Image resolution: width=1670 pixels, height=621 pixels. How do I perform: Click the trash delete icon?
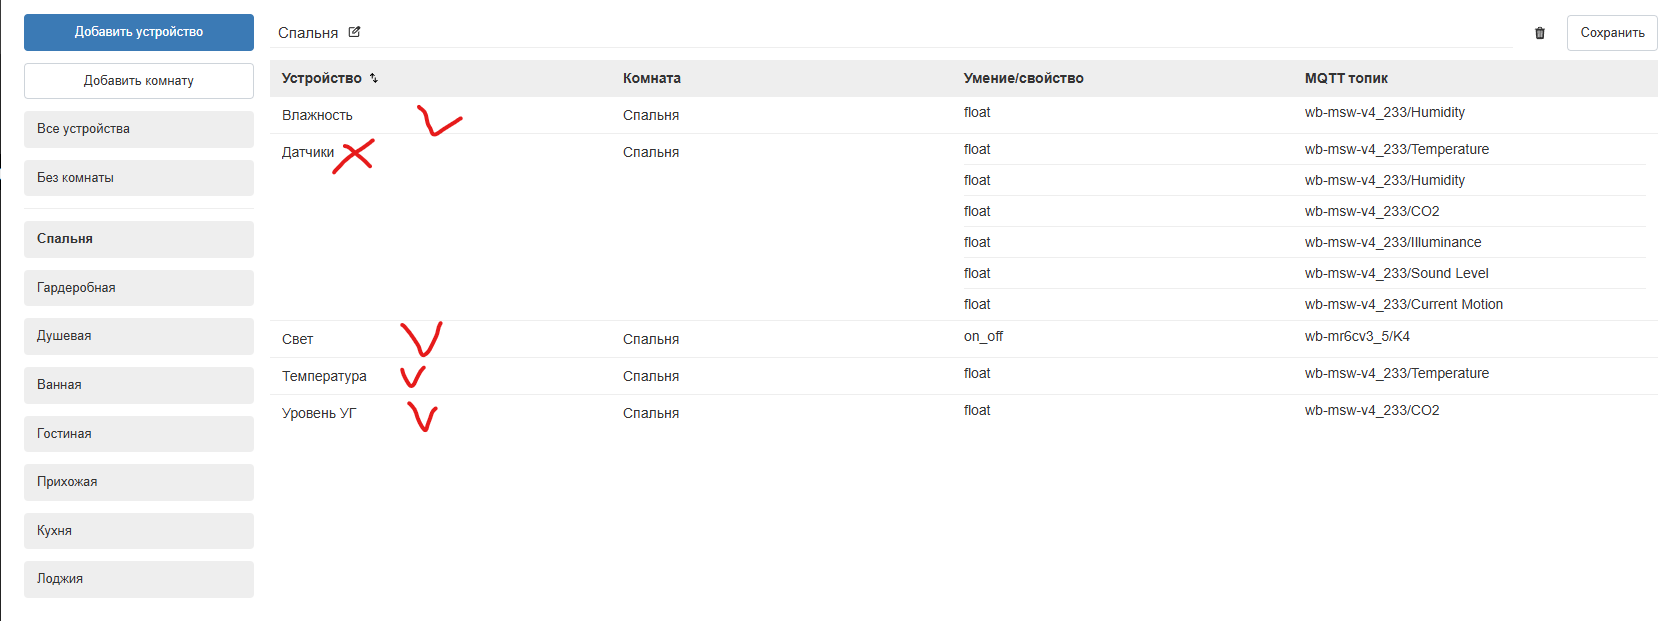pyautogui.click(x=1540, y=33)
